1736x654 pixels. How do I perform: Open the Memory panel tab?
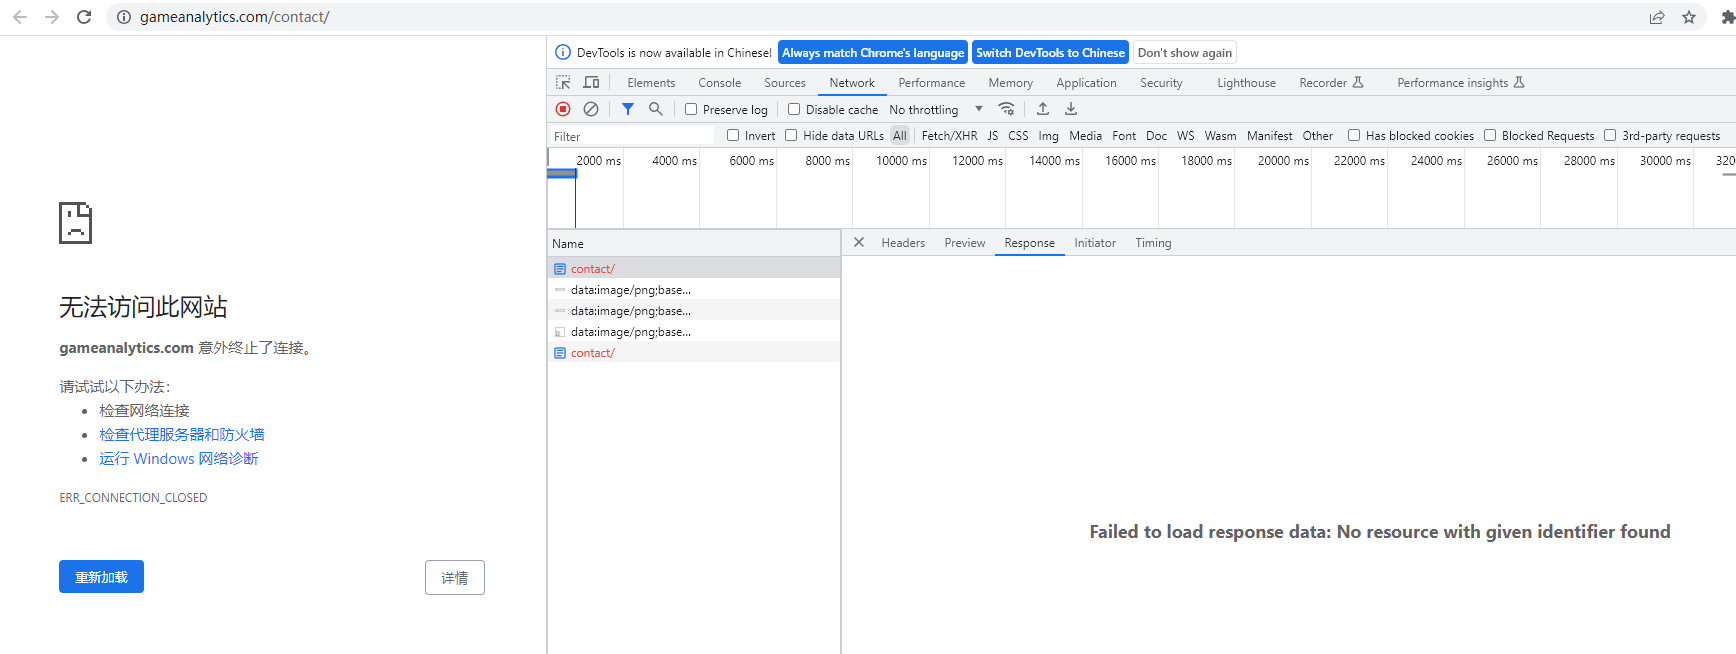tap(1011, 83)
